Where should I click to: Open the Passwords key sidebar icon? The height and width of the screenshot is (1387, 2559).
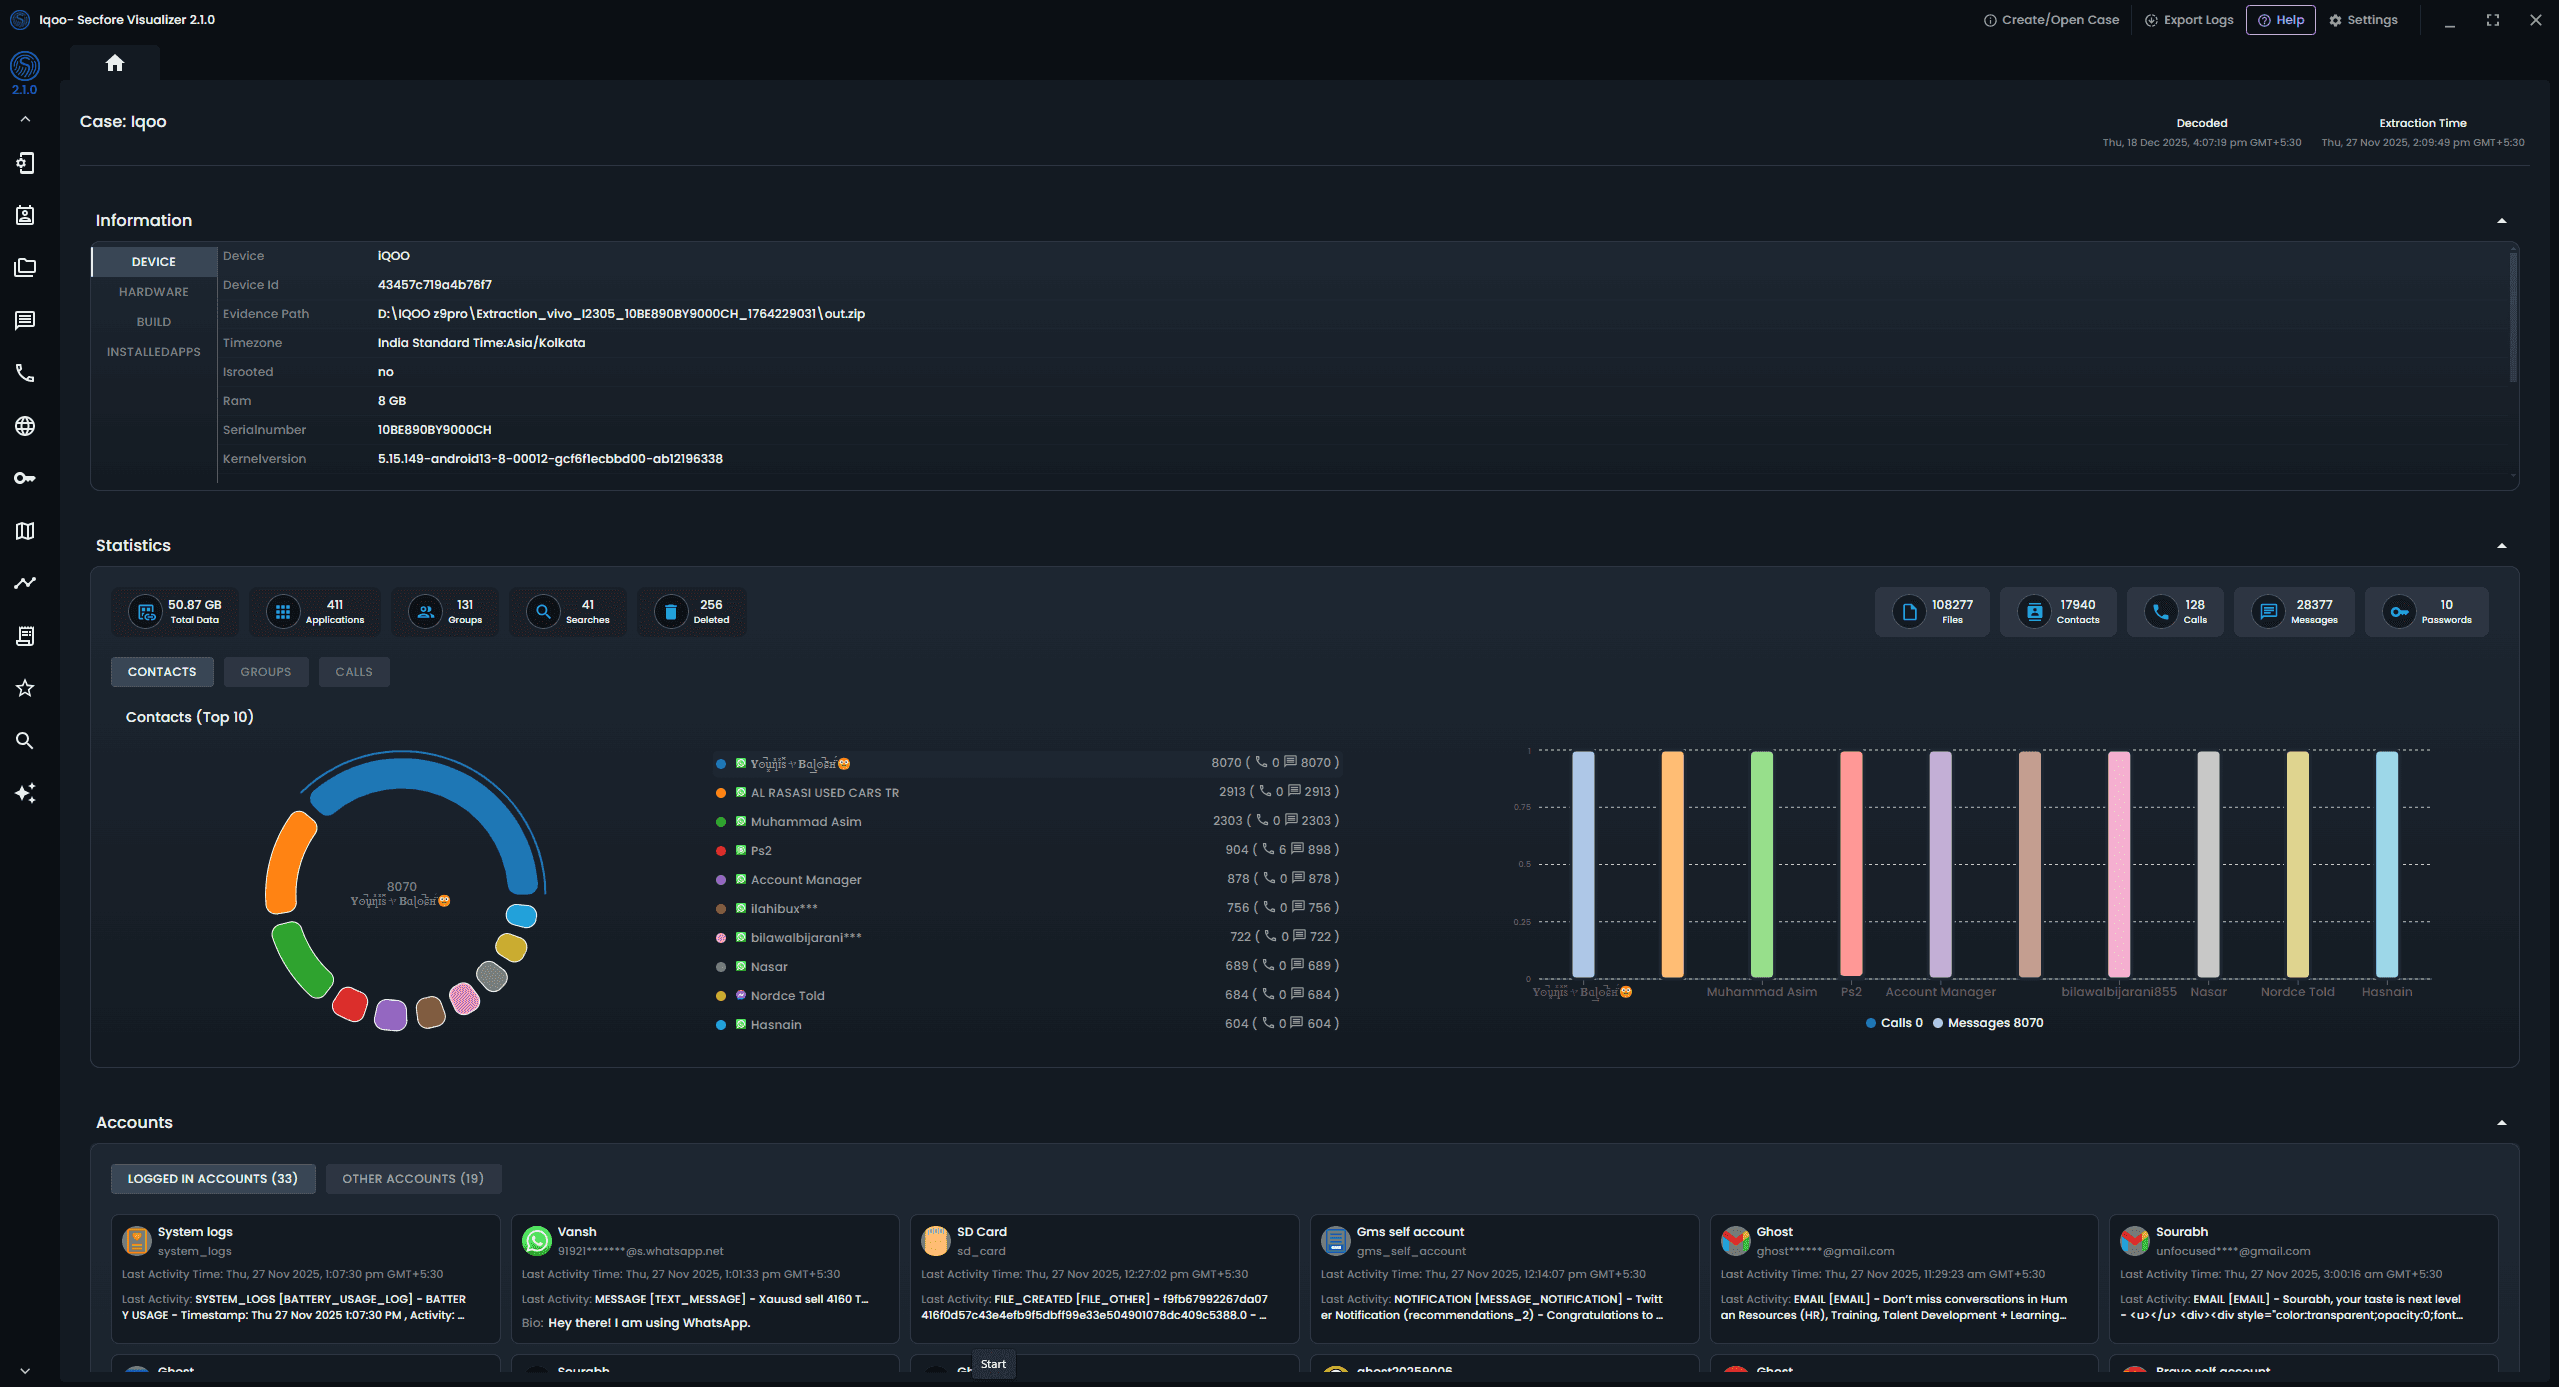25,478
